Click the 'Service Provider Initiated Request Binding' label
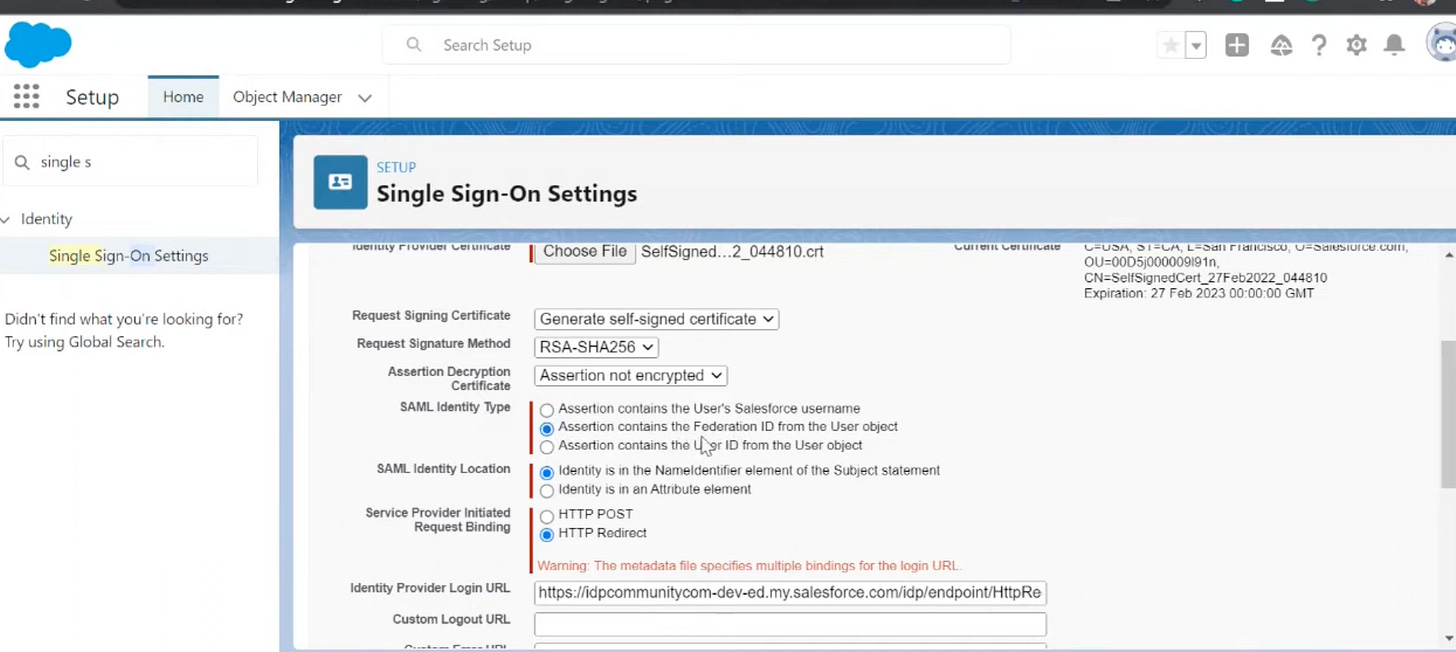 click(x=438, y=520)
